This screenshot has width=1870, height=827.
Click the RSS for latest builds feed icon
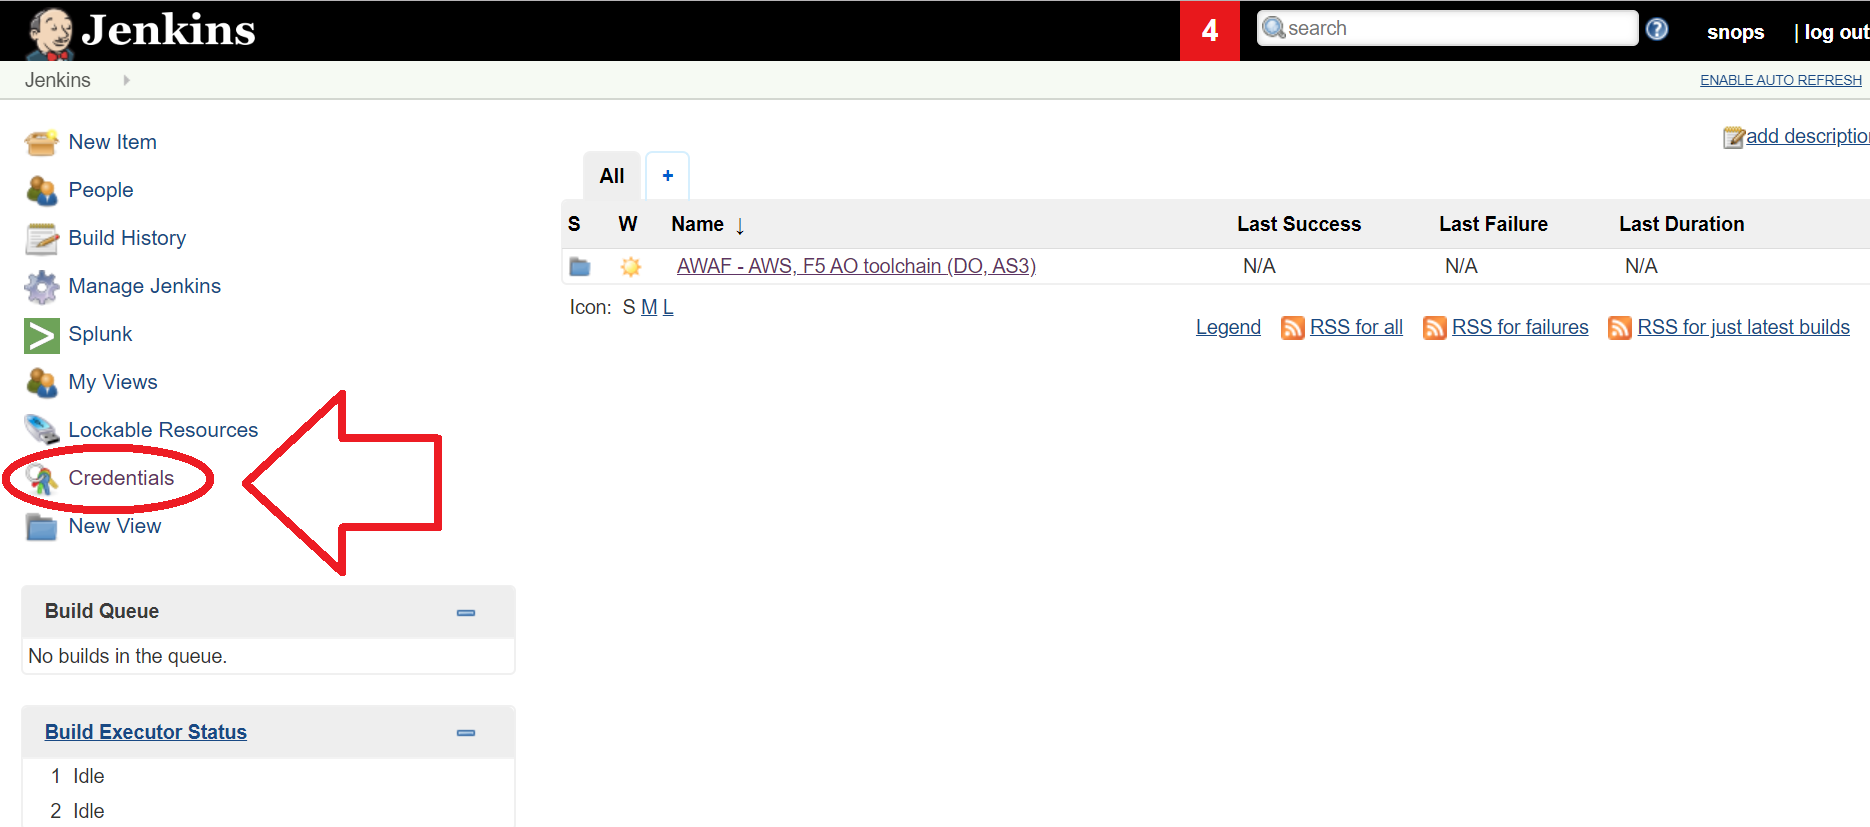coord(1620,328)
